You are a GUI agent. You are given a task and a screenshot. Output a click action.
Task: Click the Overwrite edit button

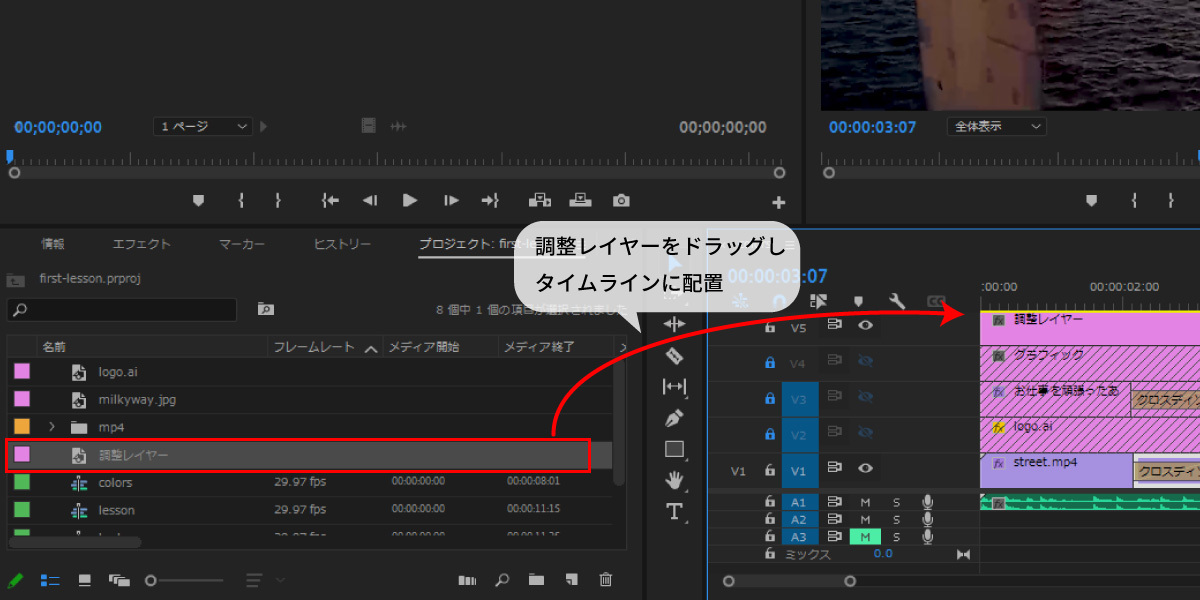580,200
